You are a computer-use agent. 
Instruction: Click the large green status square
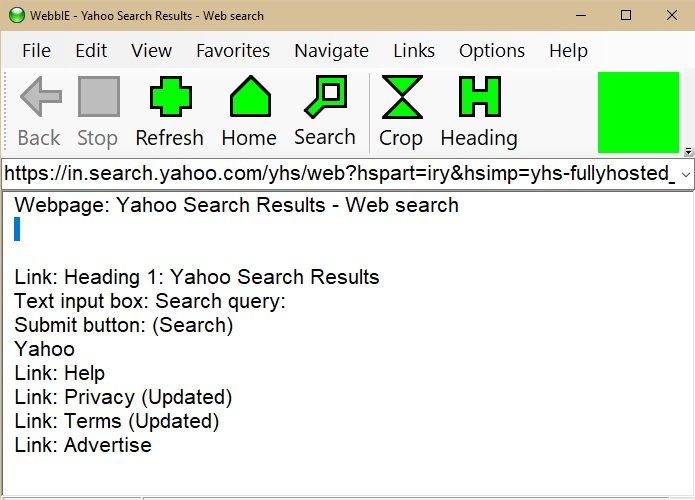point(638,112)
